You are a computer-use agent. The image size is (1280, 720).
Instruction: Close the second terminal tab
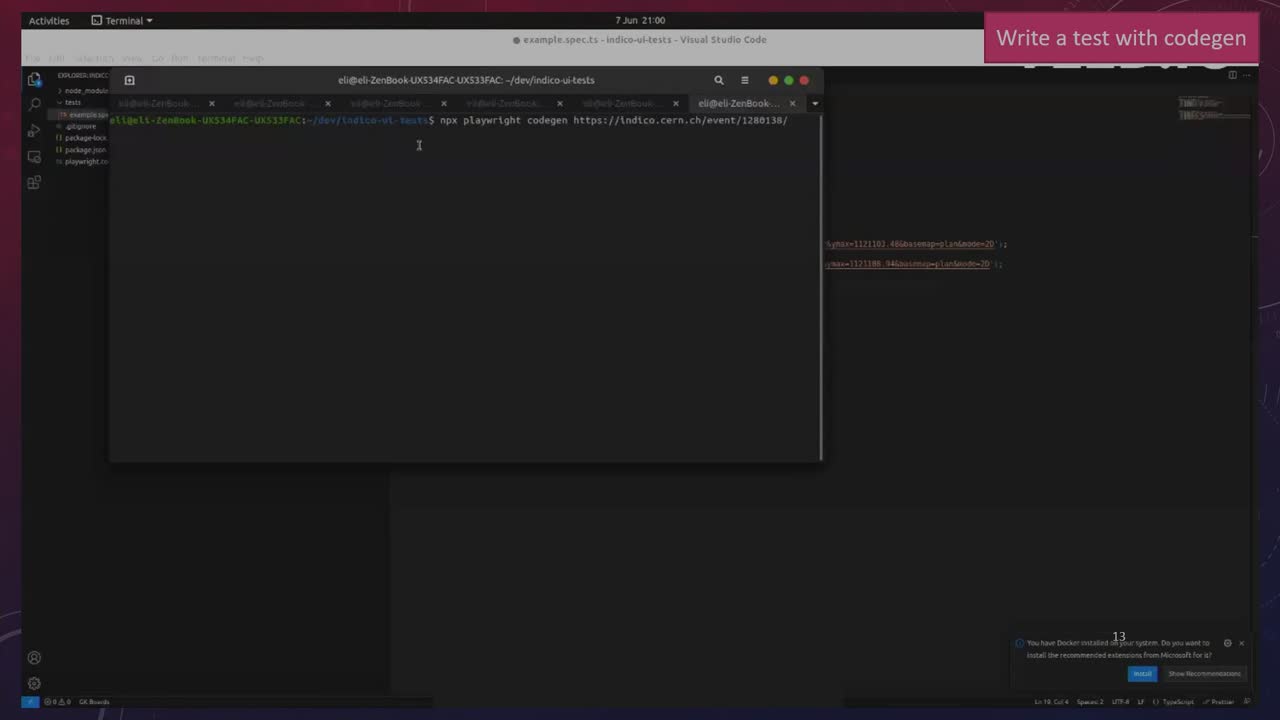[x=327, y=103]
